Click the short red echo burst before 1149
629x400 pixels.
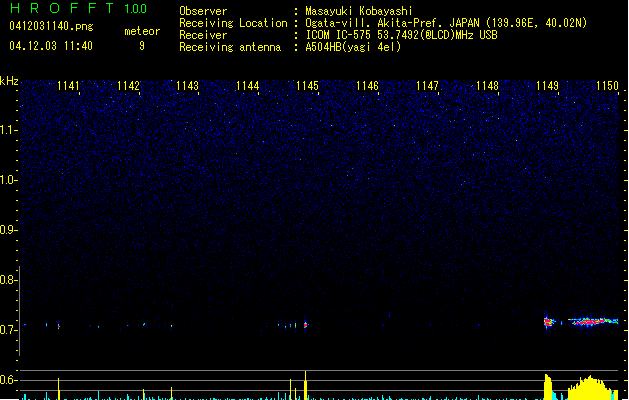tap(549, 322)
